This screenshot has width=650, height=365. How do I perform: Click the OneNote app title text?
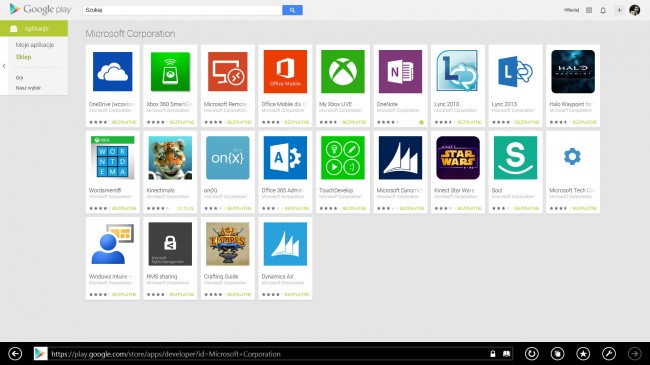pos(387,104)
